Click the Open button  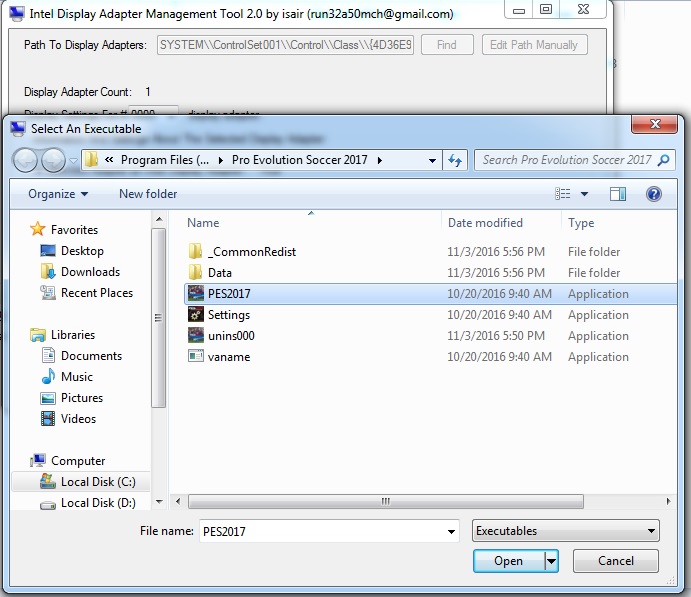point(509,561)
